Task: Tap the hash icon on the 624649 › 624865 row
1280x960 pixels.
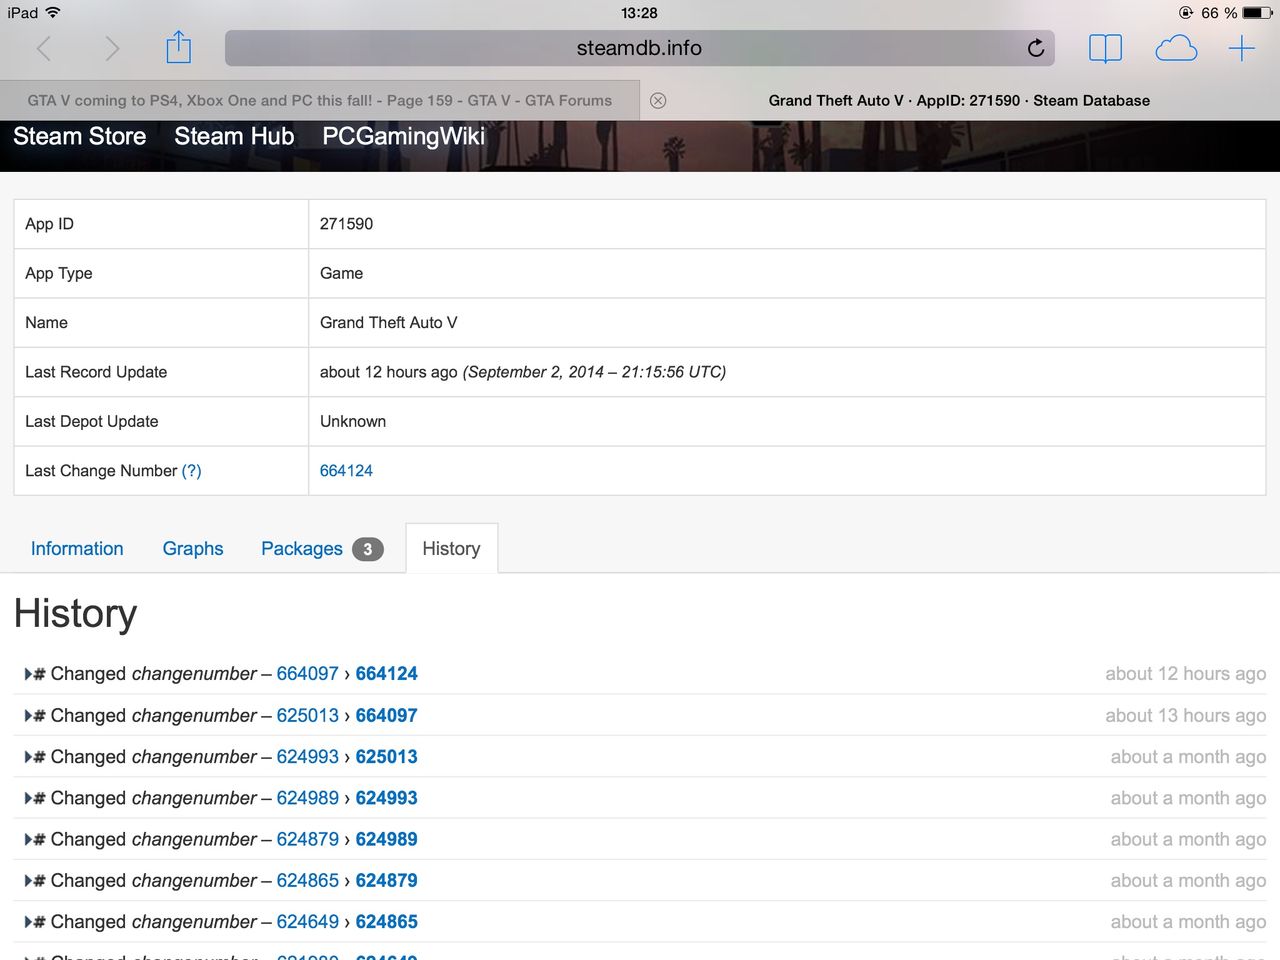Action: click(x=40, y=922)
